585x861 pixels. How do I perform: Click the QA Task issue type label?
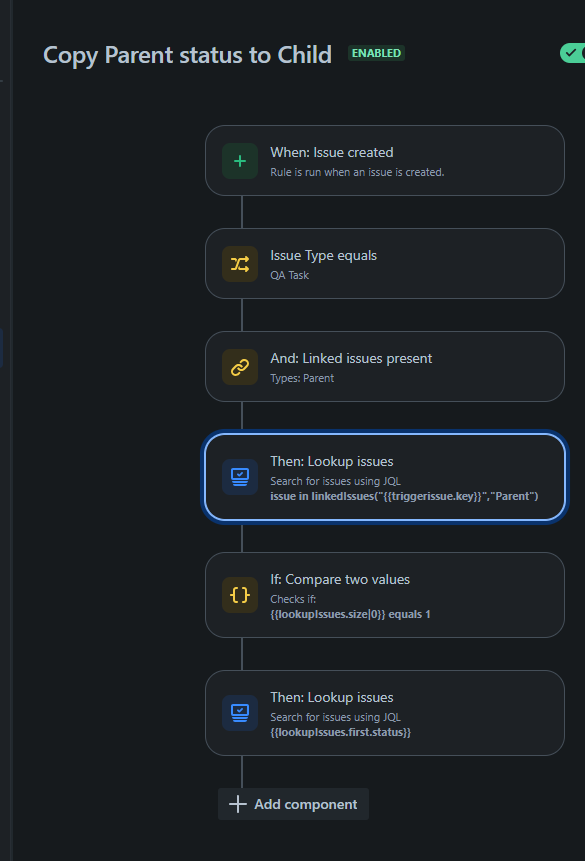pos(289,275)
